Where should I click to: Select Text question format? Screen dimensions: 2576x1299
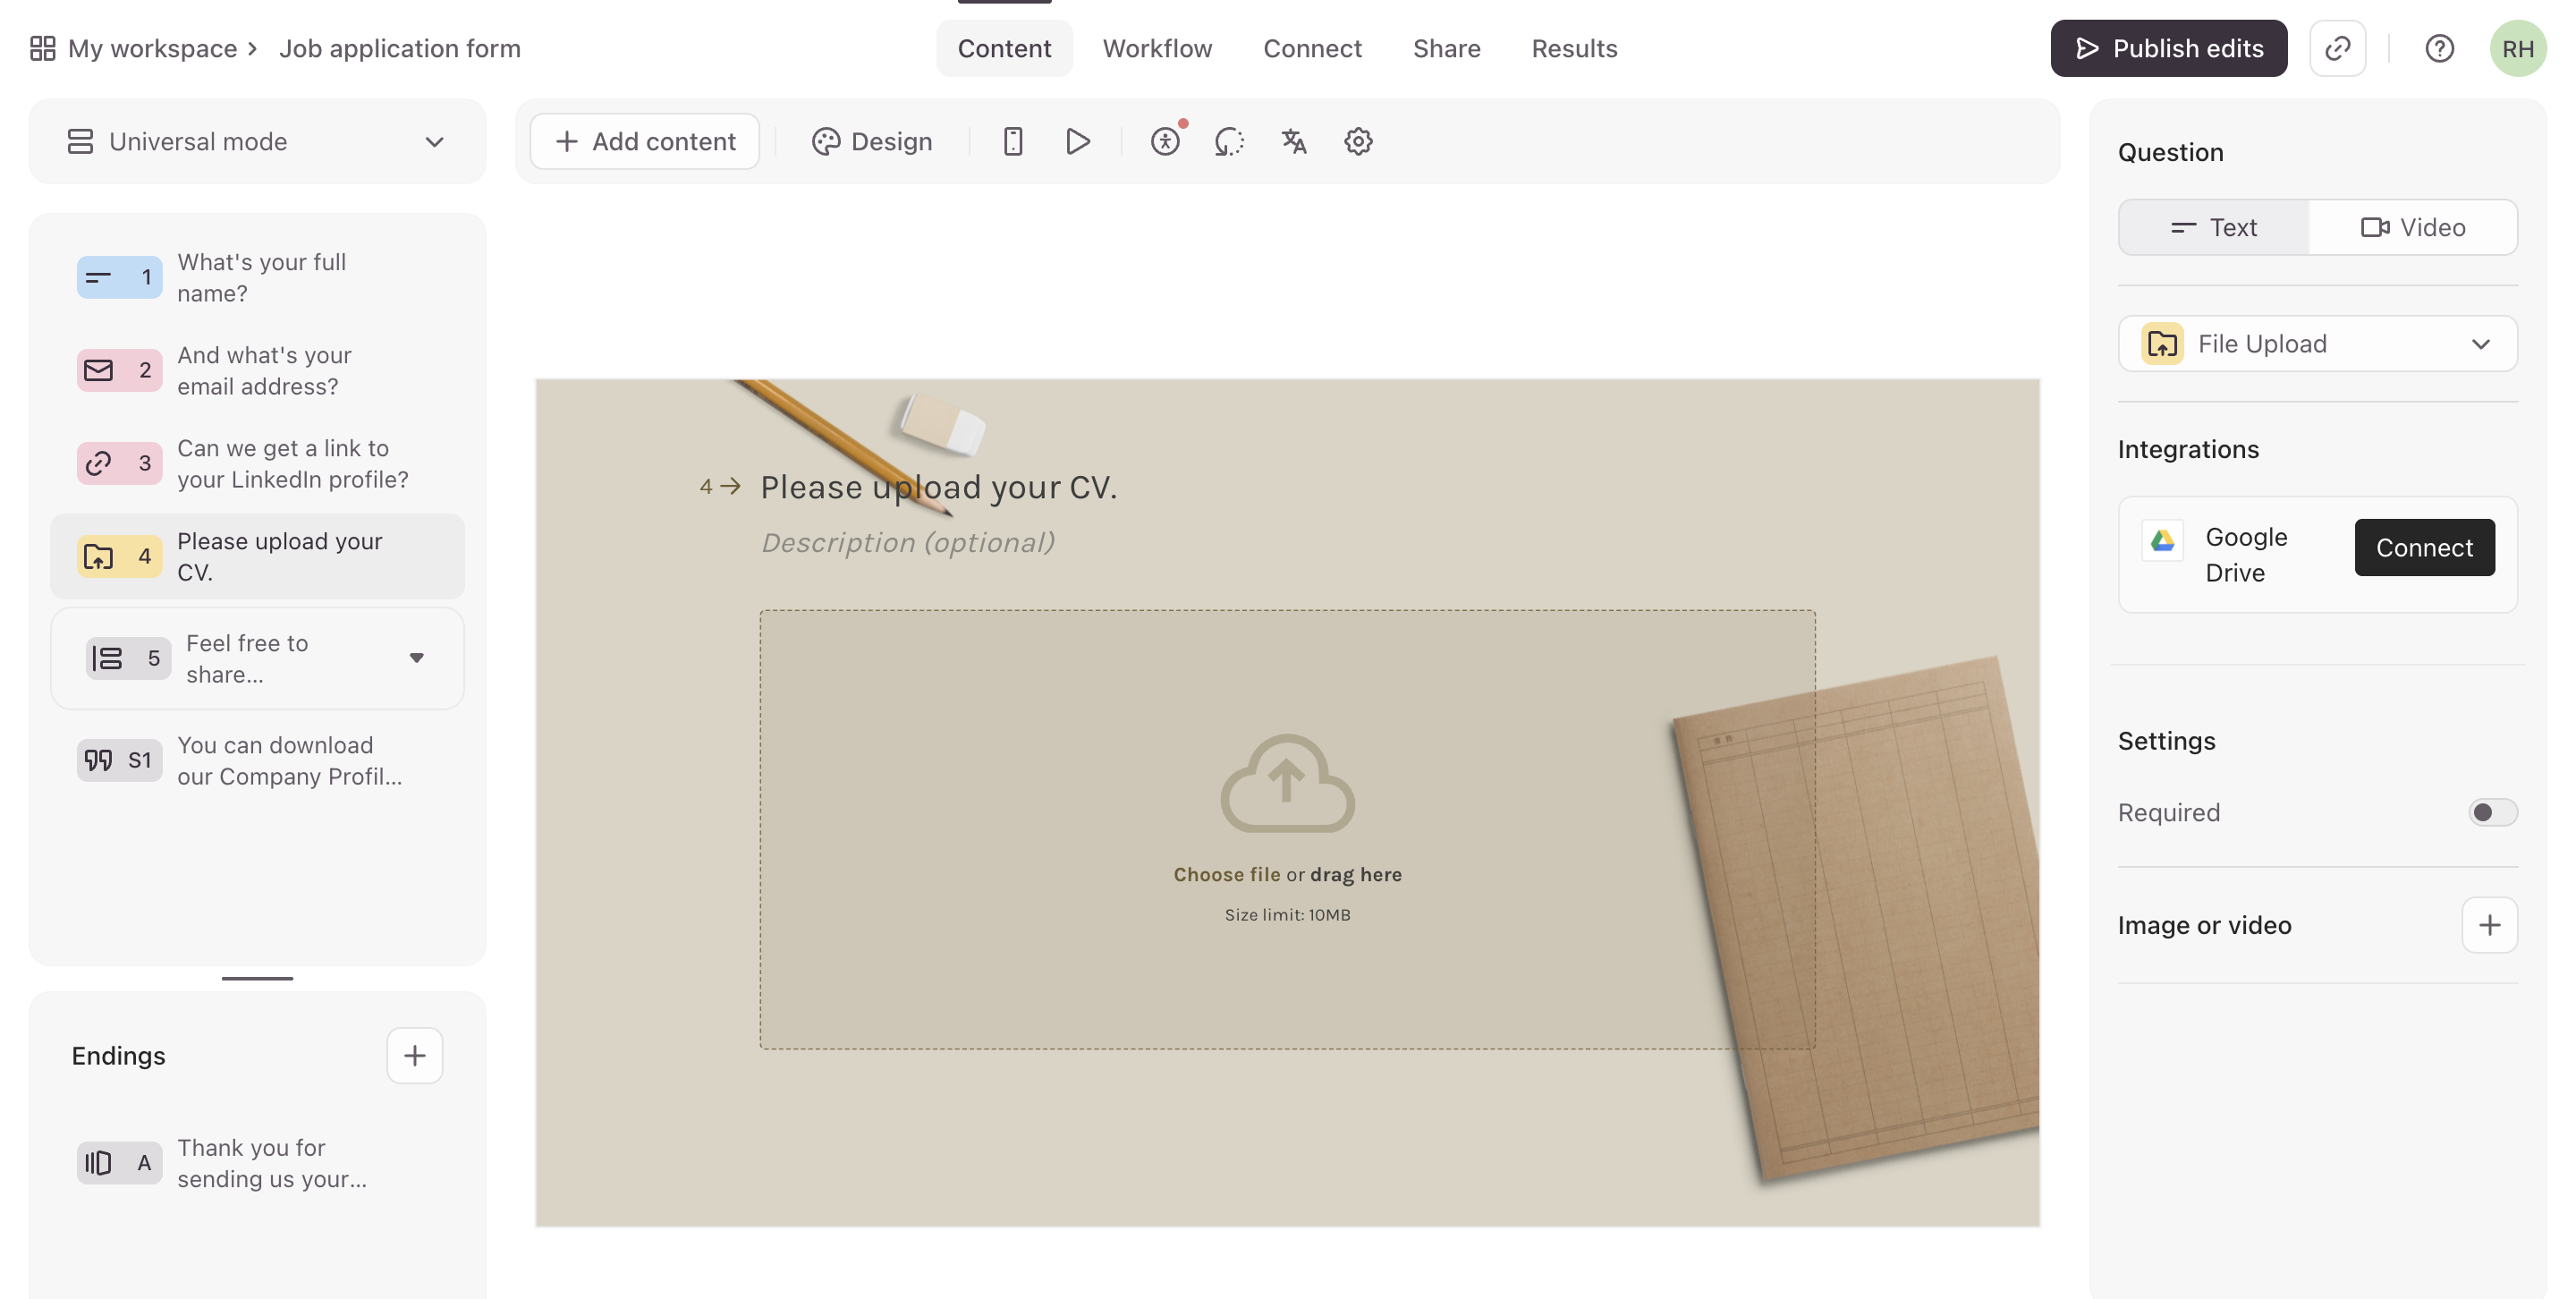pos(2213,227)
